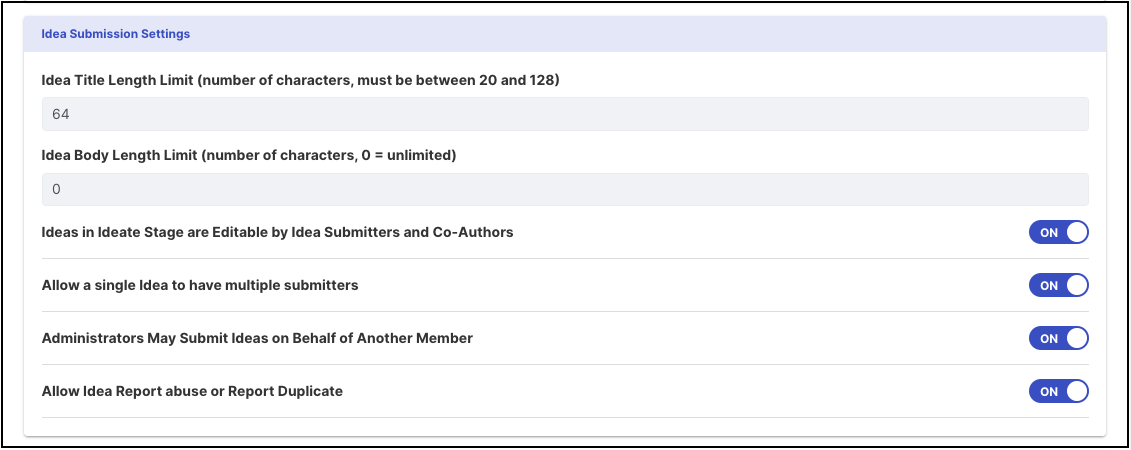This screenshot has width=1131, height=450.
Task: Click the Allow a single Idea label text
Action: [200, 285]
